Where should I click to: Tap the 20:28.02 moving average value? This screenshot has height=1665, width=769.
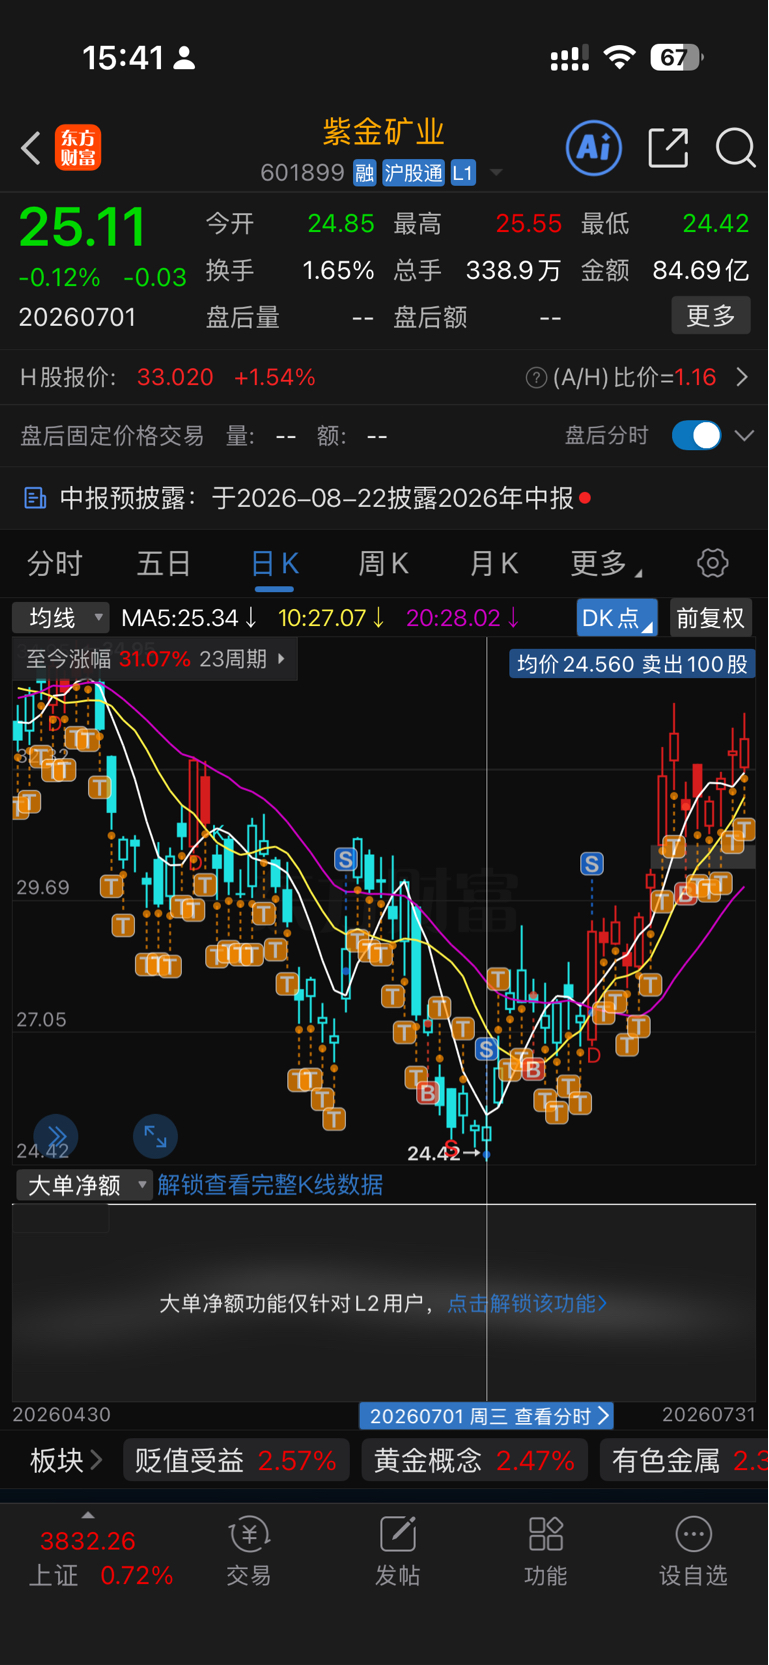pos(463,618)
